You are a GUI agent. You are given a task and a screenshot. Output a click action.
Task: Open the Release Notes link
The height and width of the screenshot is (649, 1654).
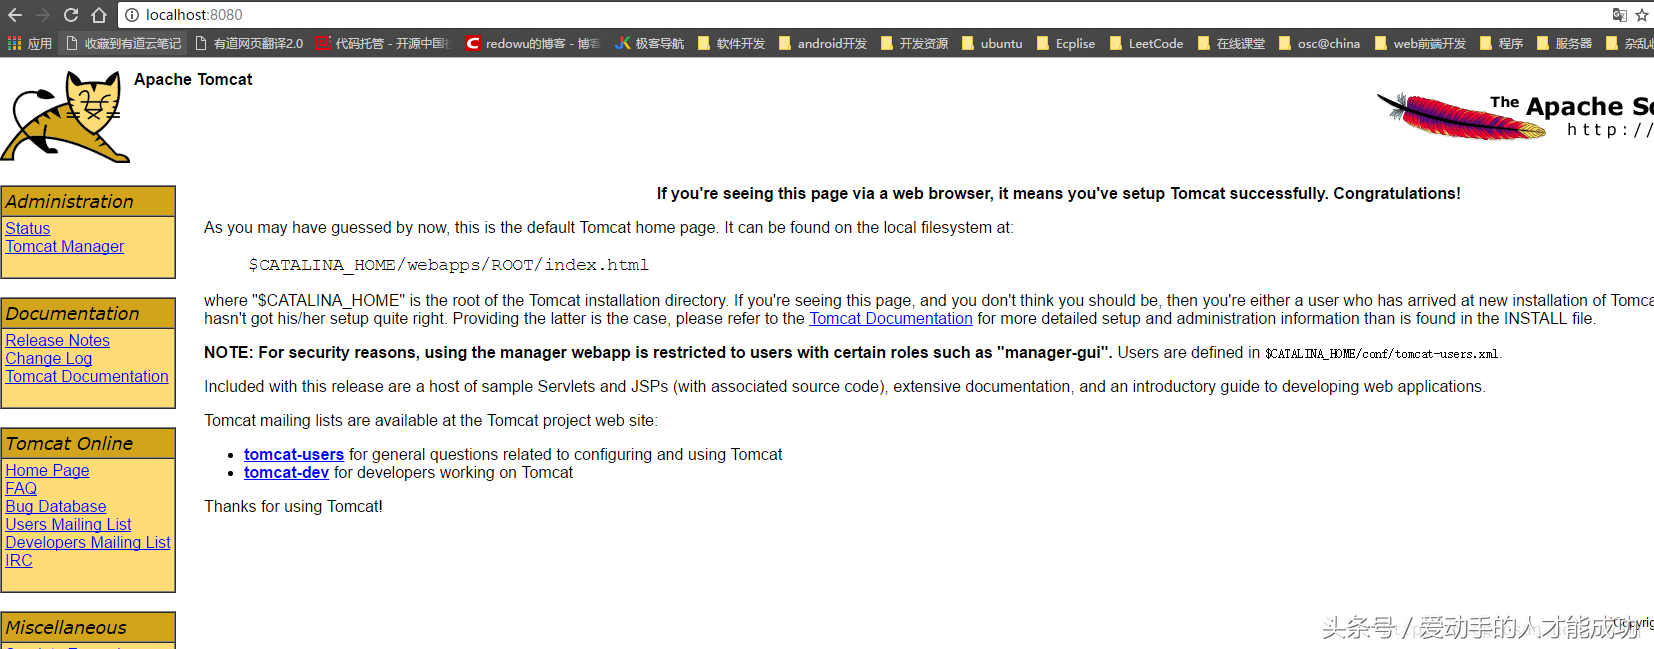[x=57, y=341]
